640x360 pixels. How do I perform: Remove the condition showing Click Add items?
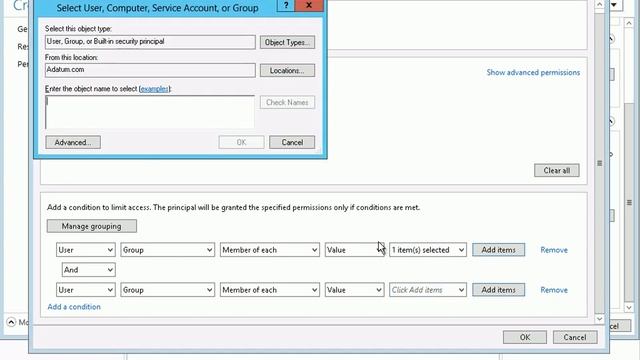554,290
